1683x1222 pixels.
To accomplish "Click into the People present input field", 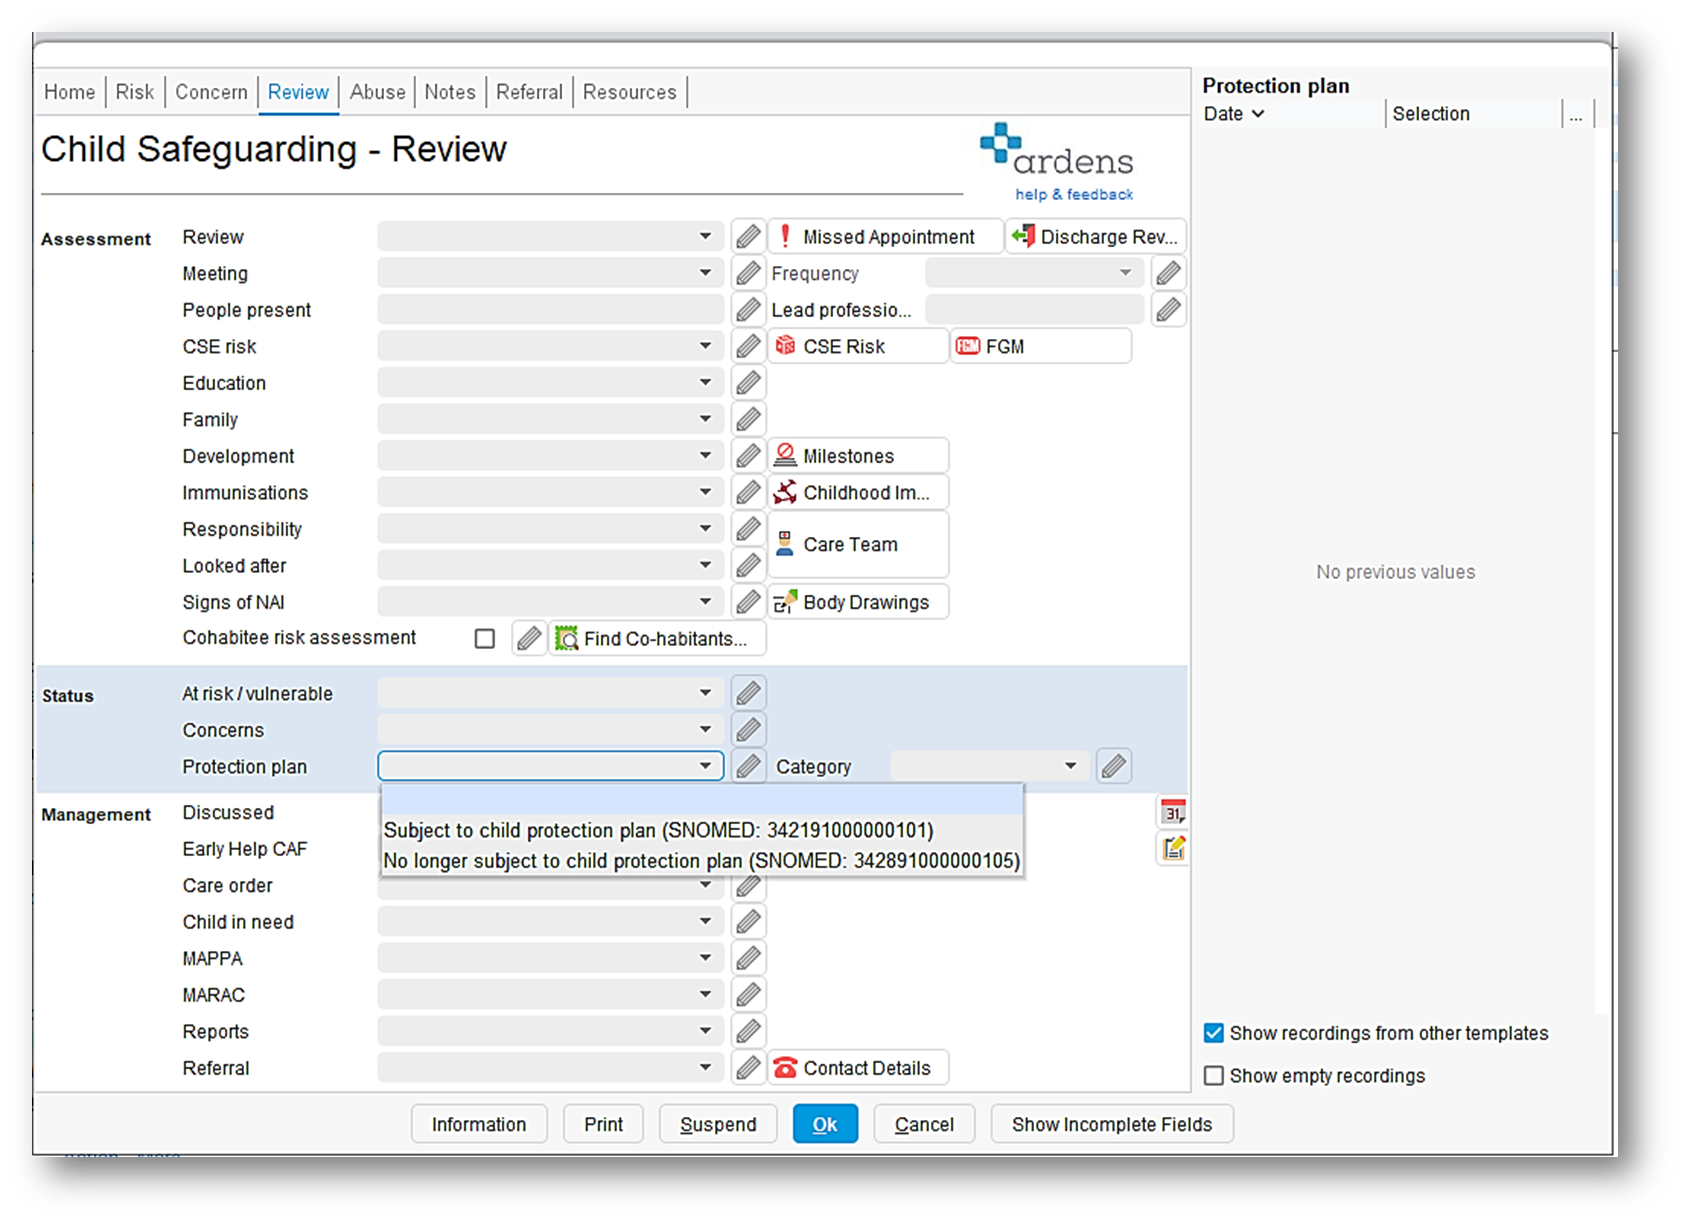I will (550, 310).
